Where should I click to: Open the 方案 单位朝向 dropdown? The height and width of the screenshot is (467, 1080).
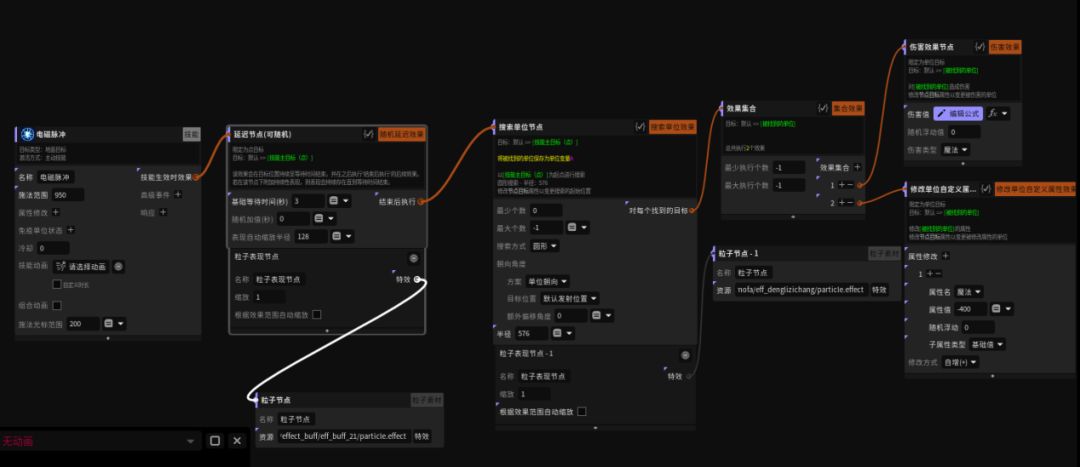[x=547, y=281]
